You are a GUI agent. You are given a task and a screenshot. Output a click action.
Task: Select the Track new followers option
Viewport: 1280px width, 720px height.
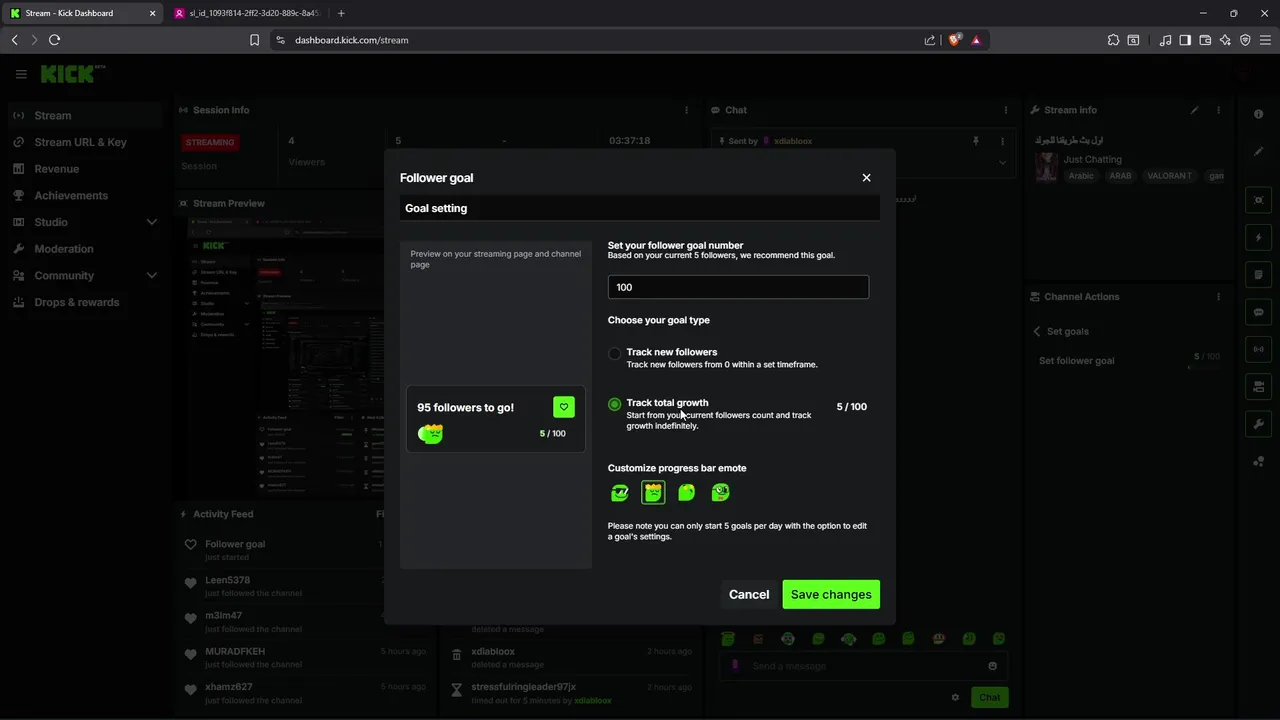tap(614, 353)
